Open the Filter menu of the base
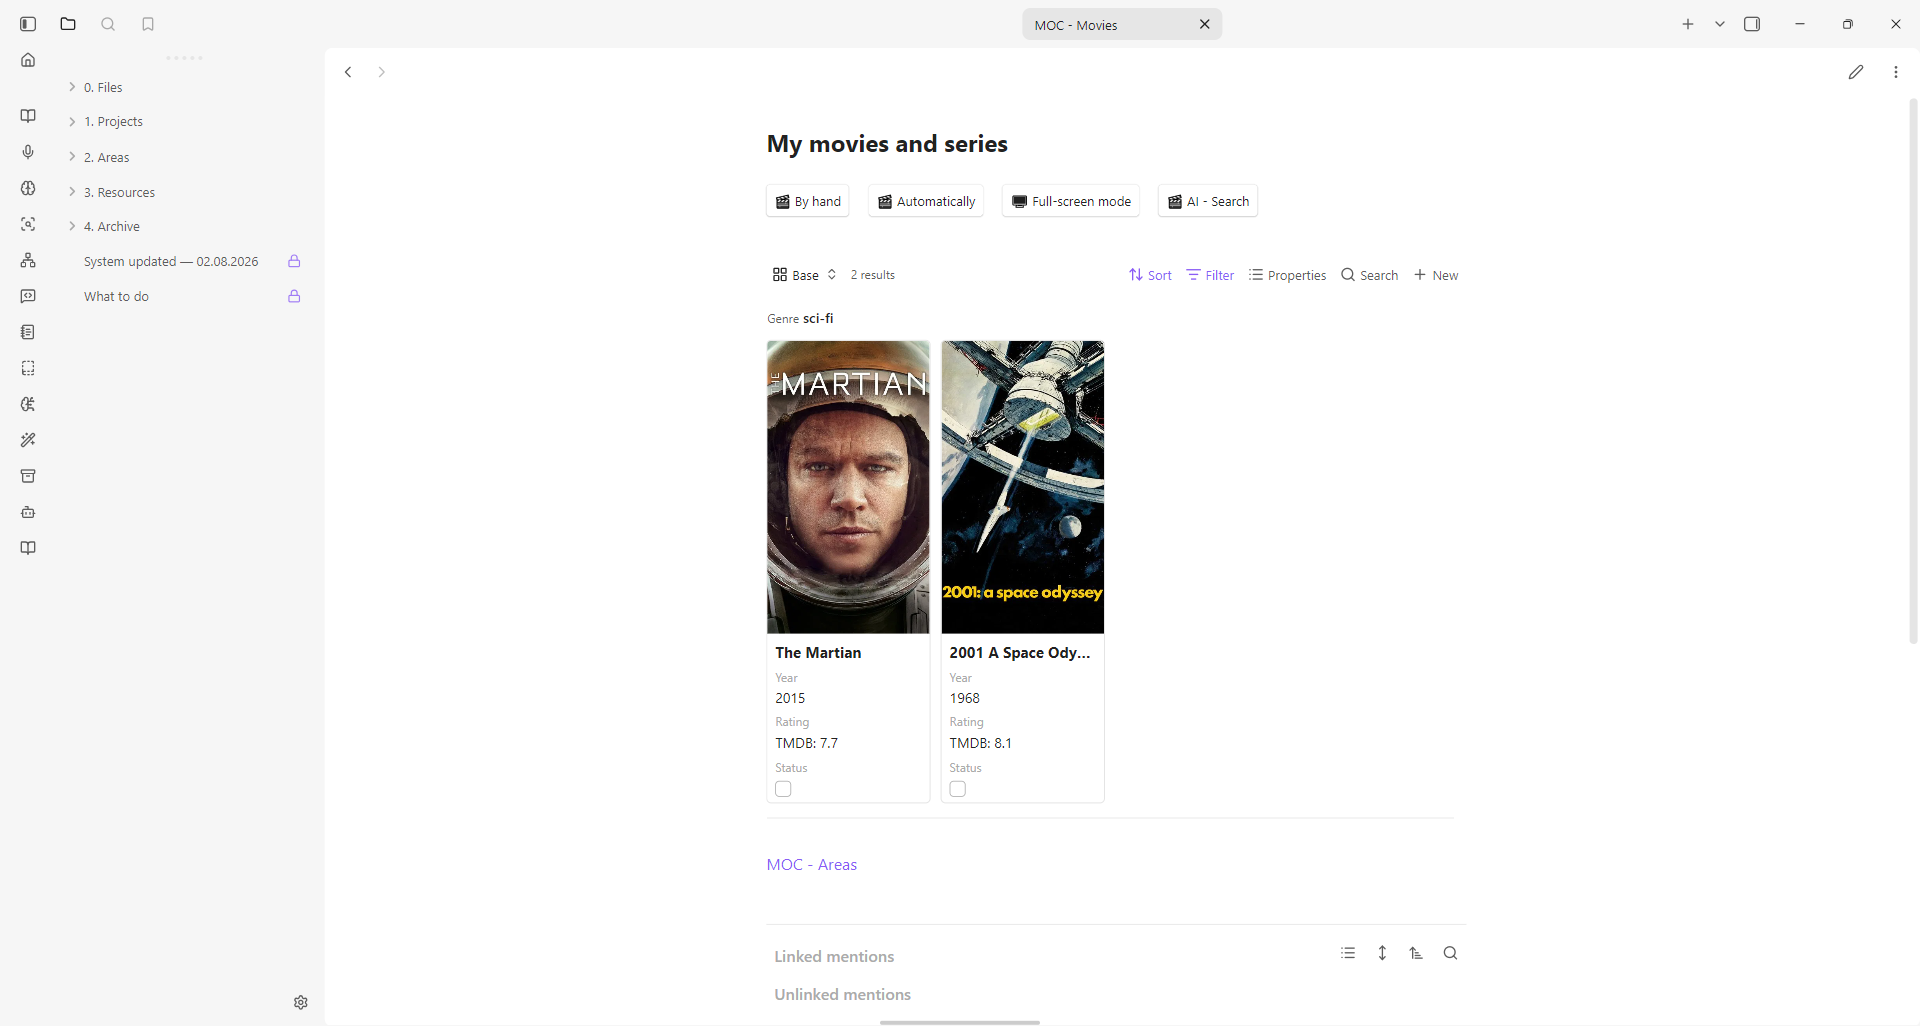1920x1026 pixels. coord(1210,275)
